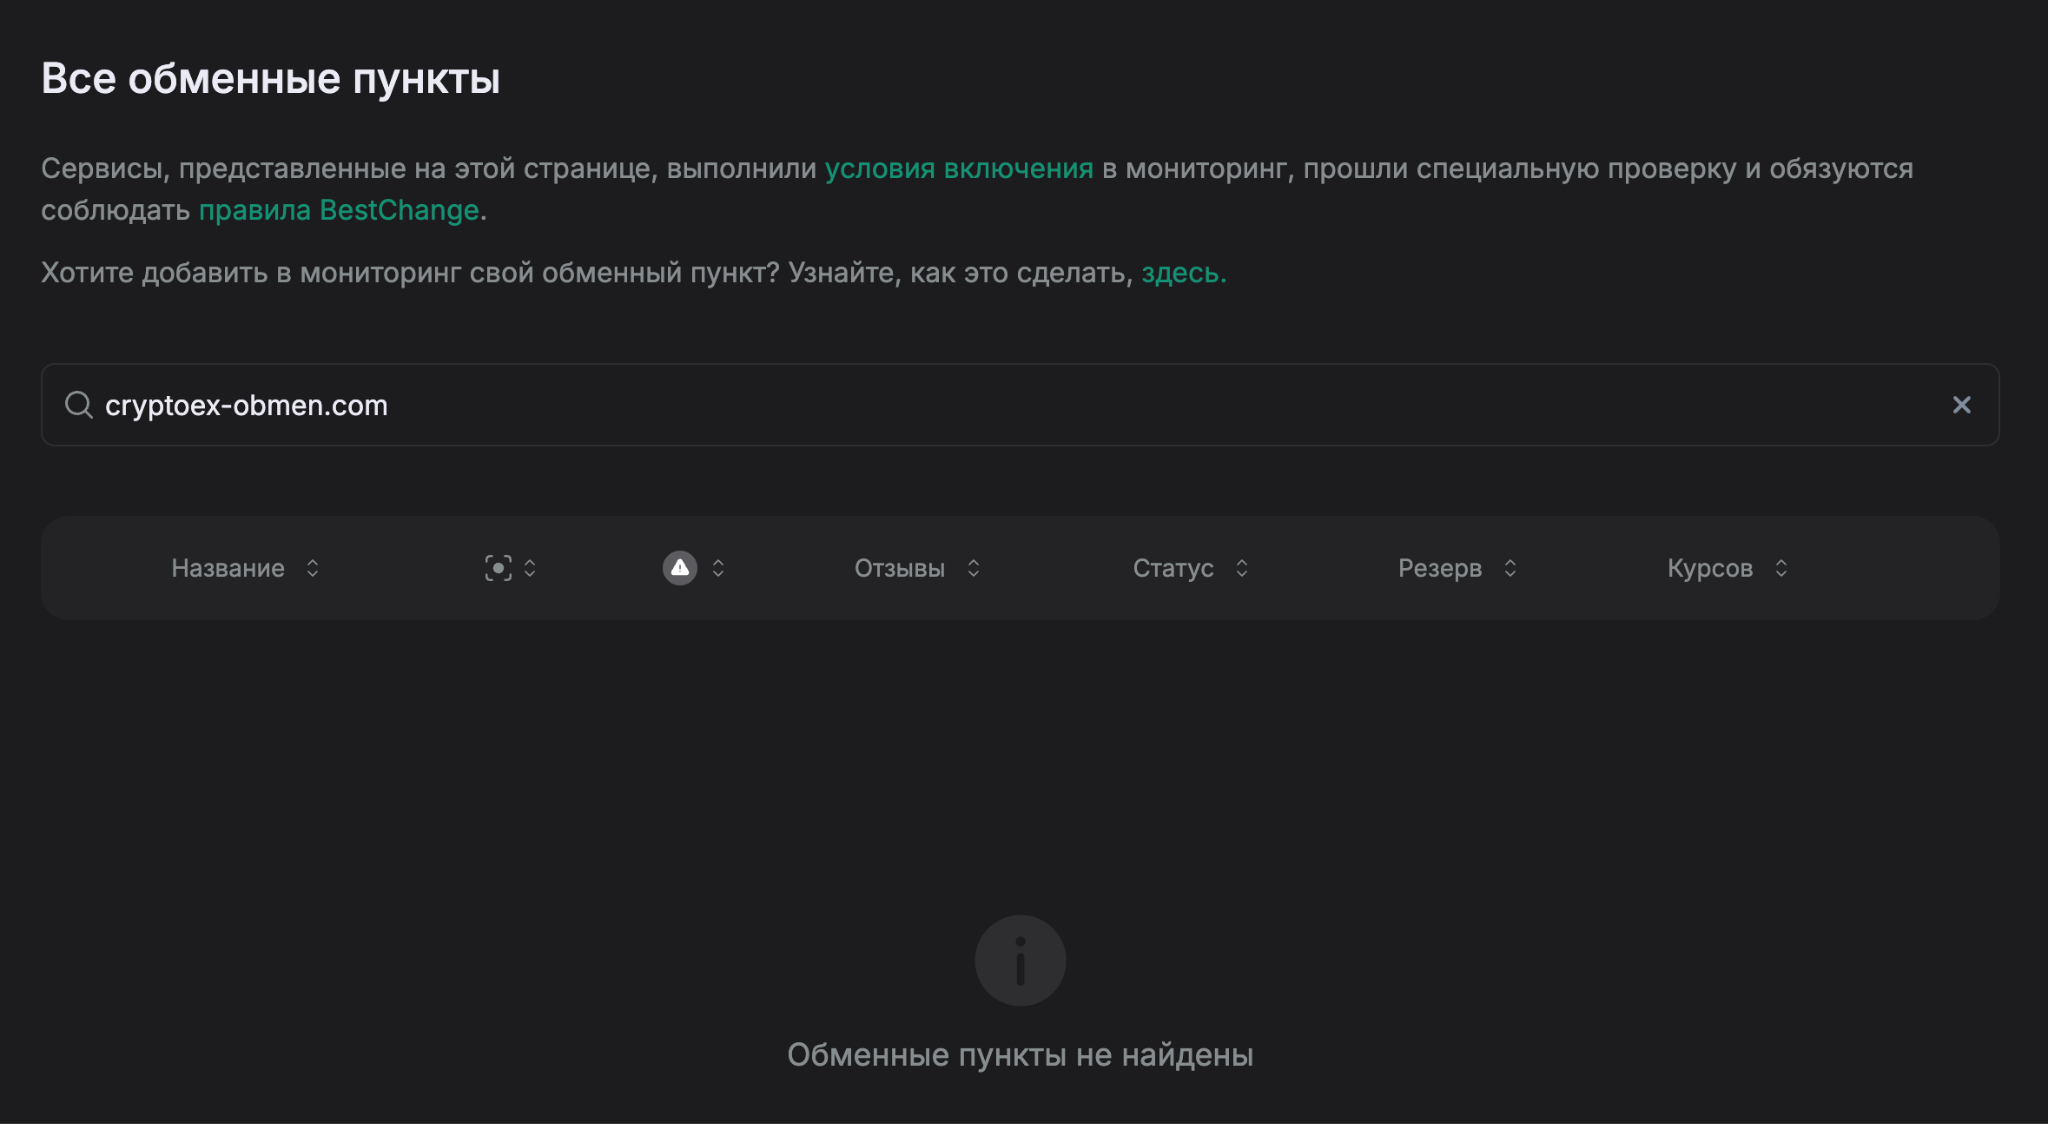
Task: Sort by Отзывы column header
Action: tap(899, 568)
